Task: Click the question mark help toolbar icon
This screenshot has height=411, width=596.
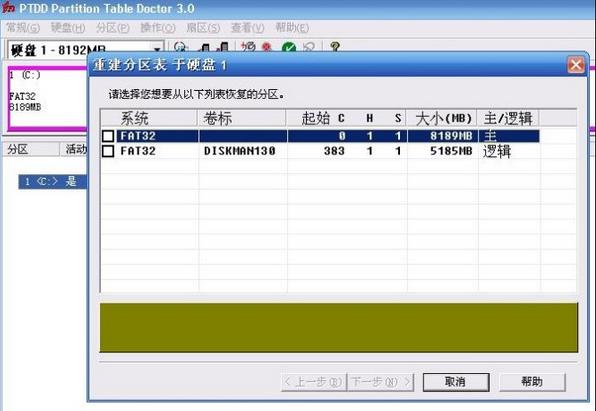Action: (334, 47)
